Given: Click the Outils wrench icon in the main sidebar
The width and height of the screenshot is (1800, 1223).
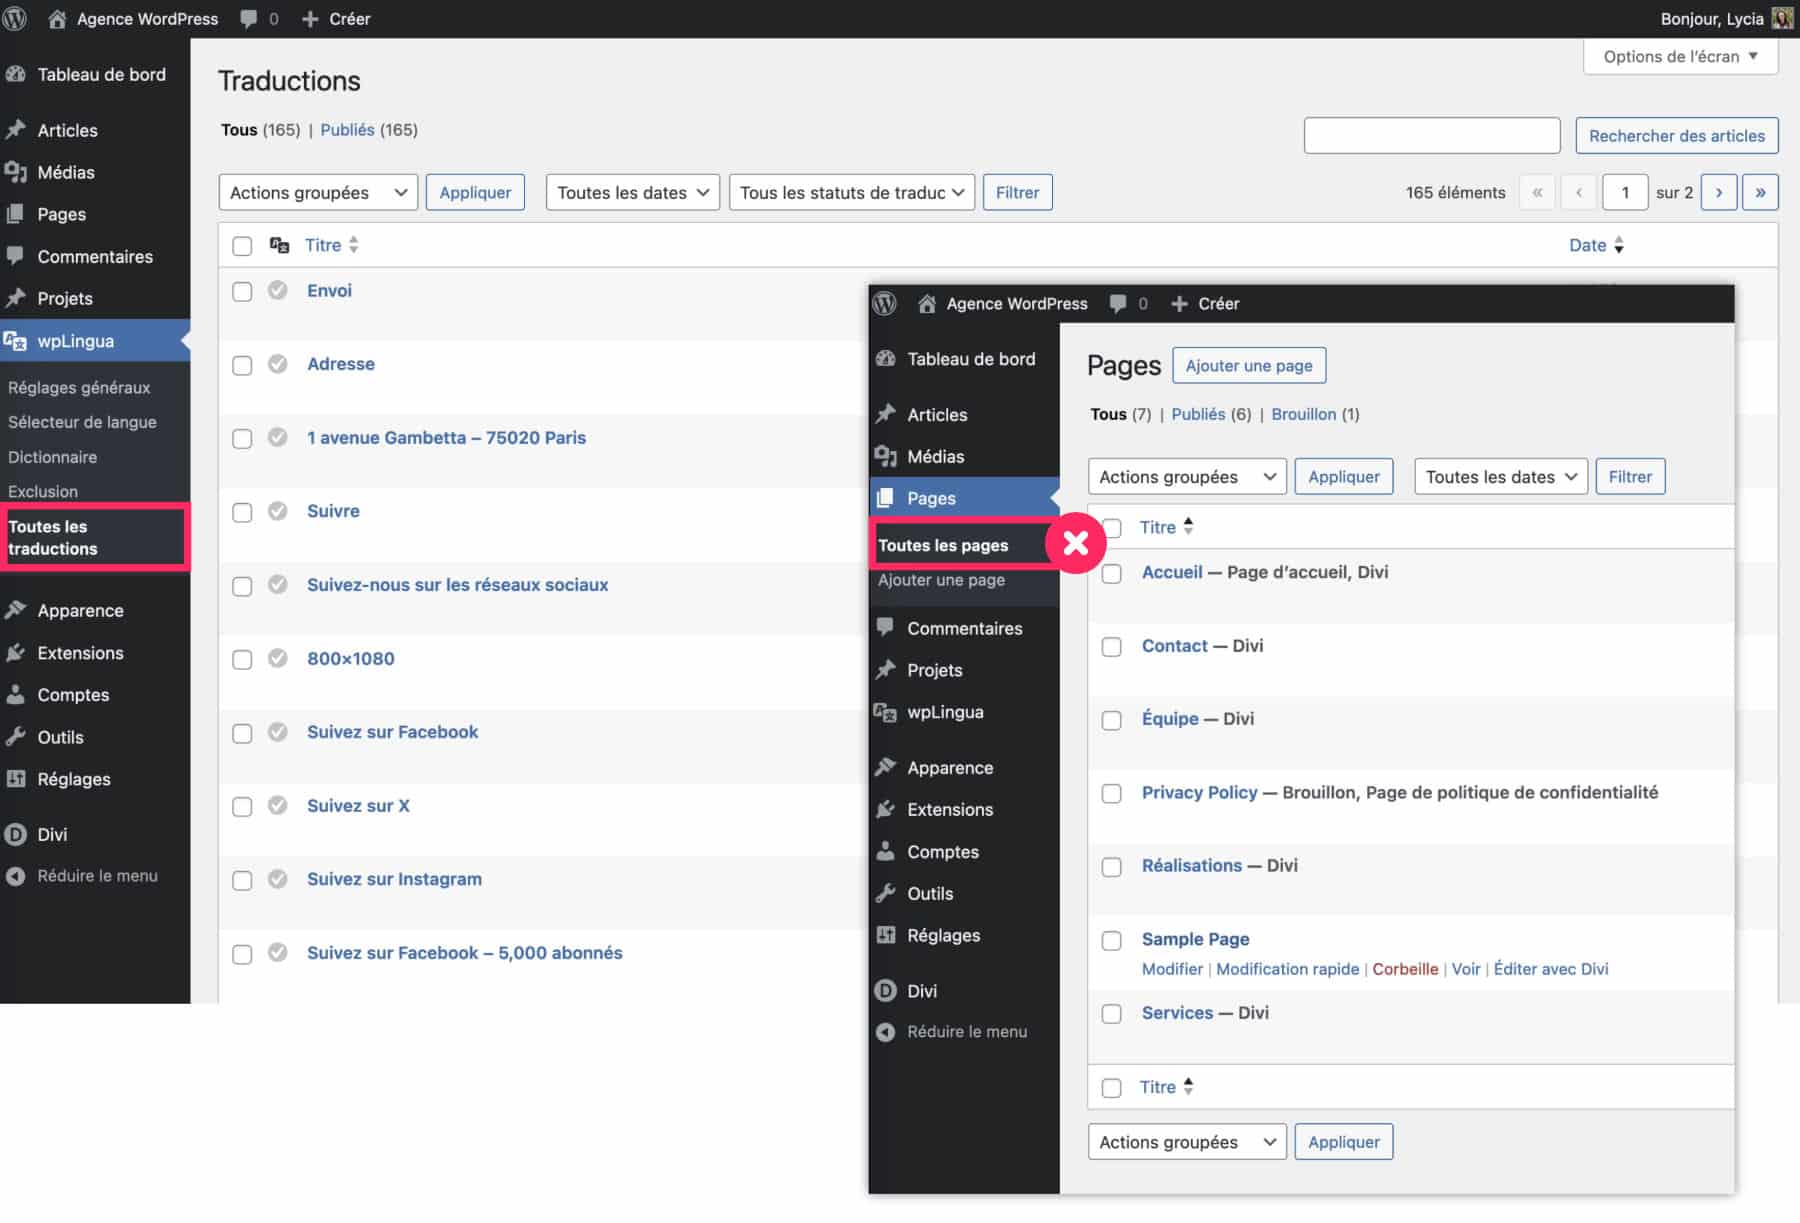Looking at the screenshot, I should pyautogui.click(x=15, y=737).
